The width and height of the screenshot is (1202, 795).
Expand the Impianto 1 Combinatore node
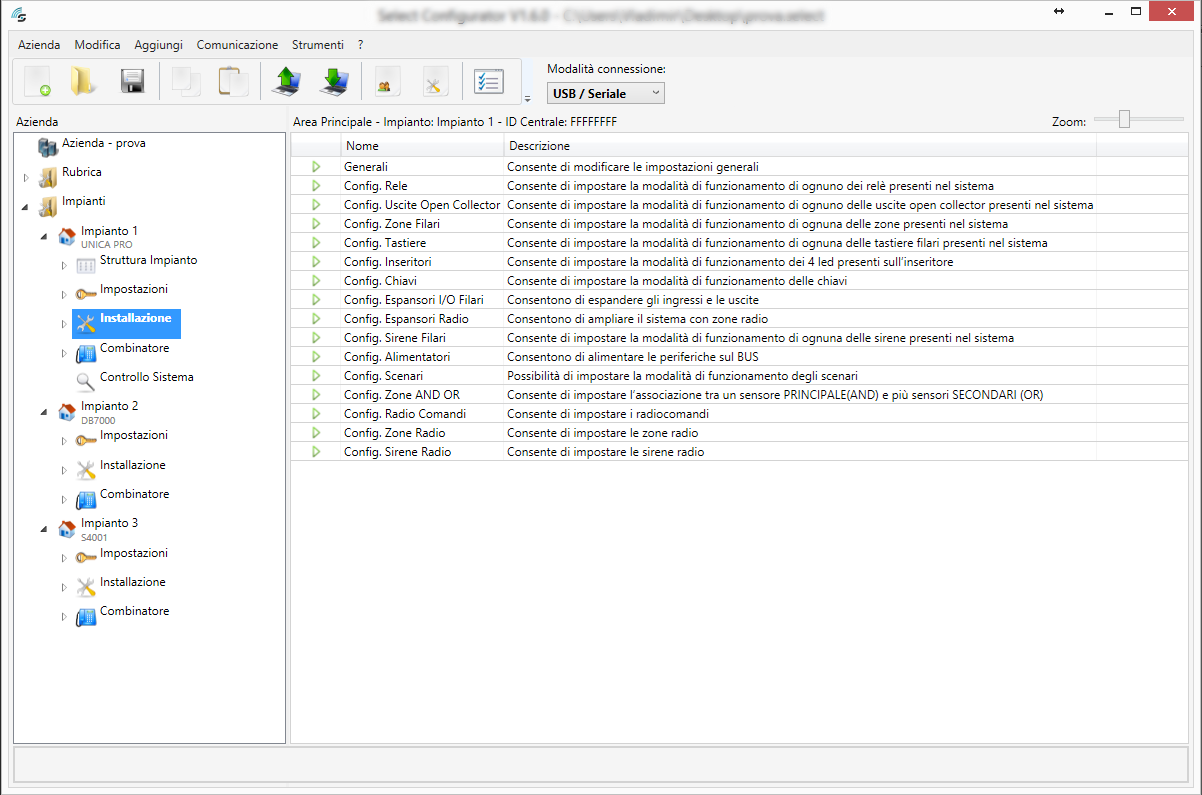[x=64, y=354]
